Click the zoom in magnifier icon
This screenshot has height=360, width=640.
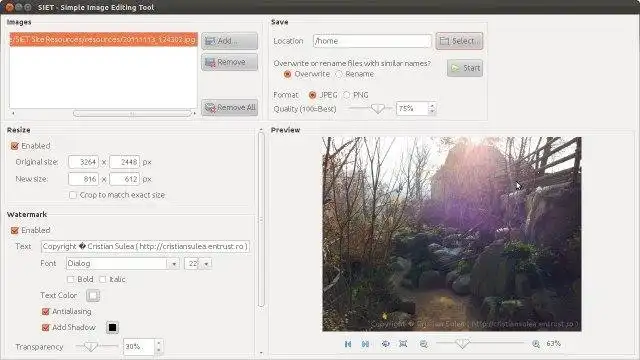(x=536, y=344)
